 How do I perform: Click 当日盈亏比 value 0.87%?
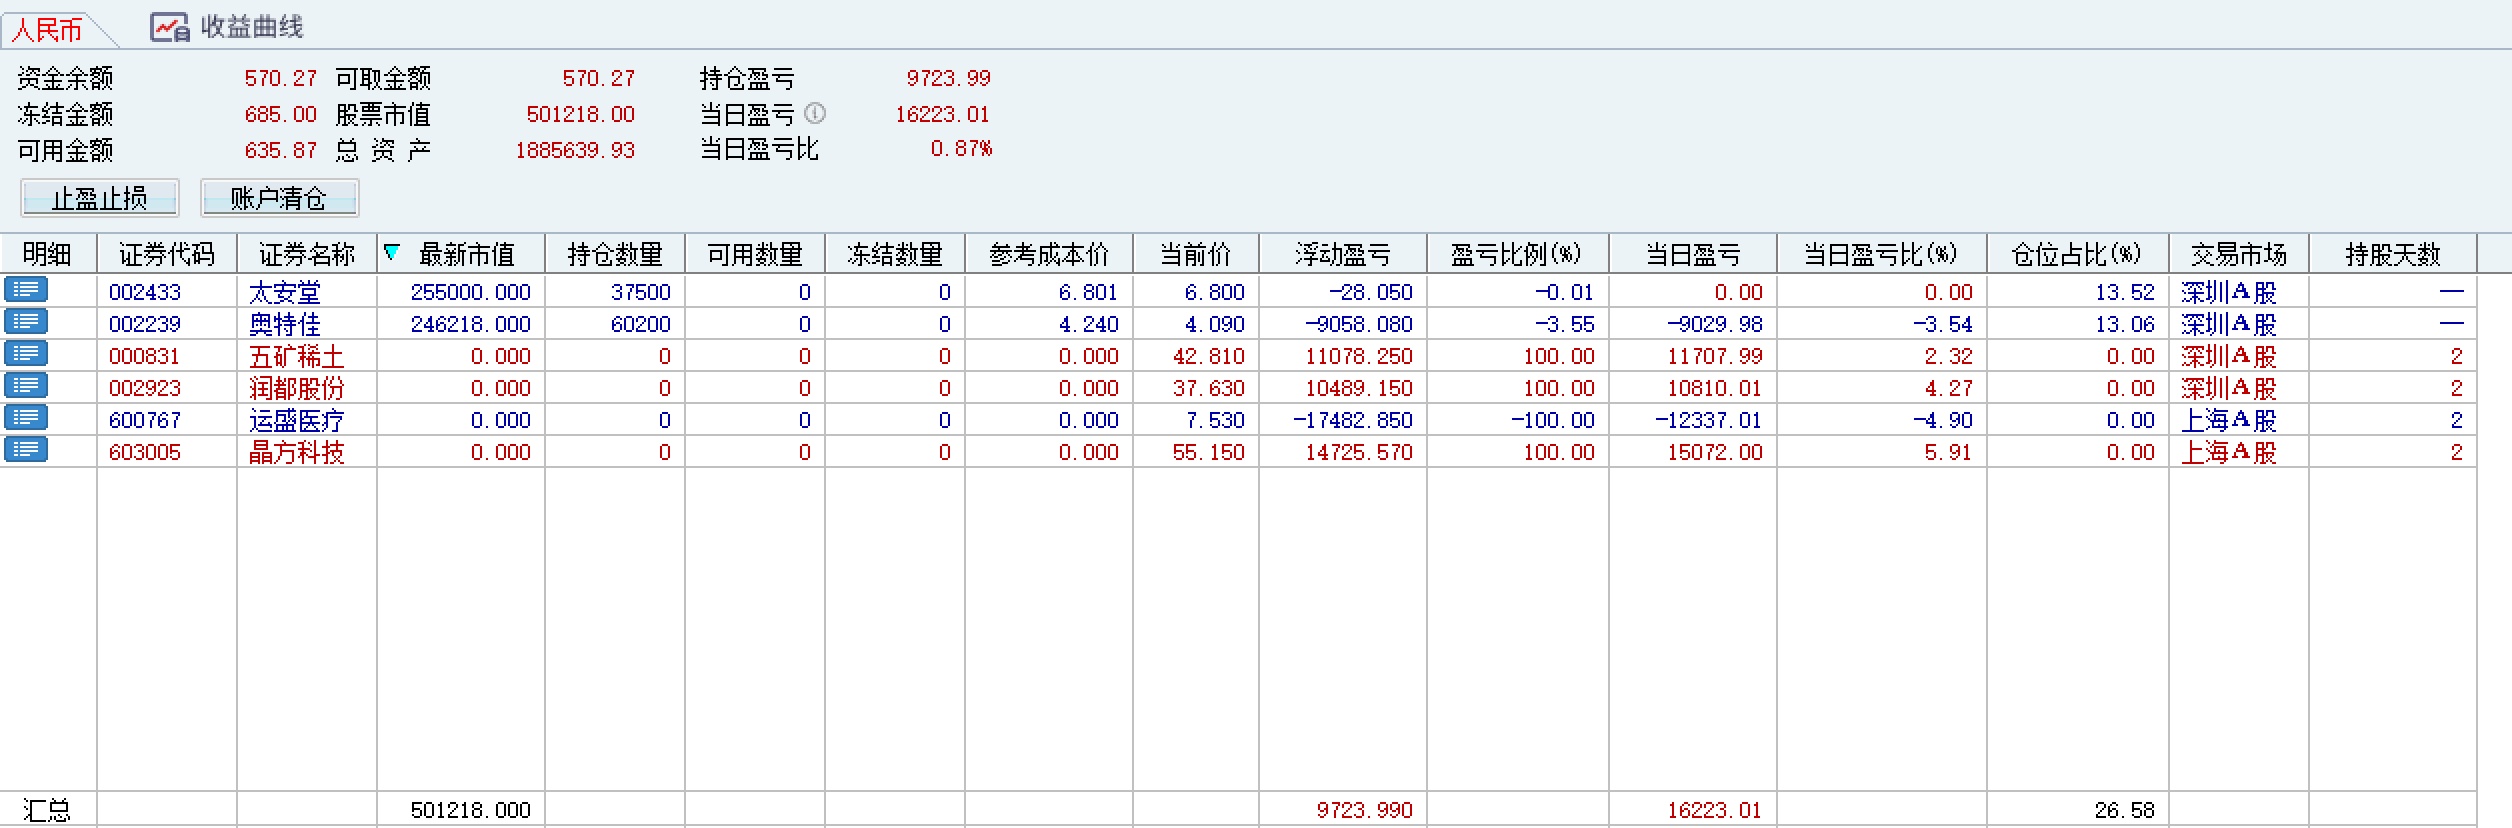click(961, 149)
